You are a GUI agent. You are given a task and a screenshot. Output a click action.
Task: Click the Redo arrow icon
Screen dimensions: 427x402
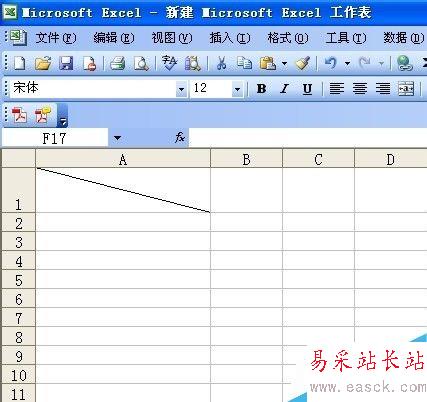pos(365,63)
